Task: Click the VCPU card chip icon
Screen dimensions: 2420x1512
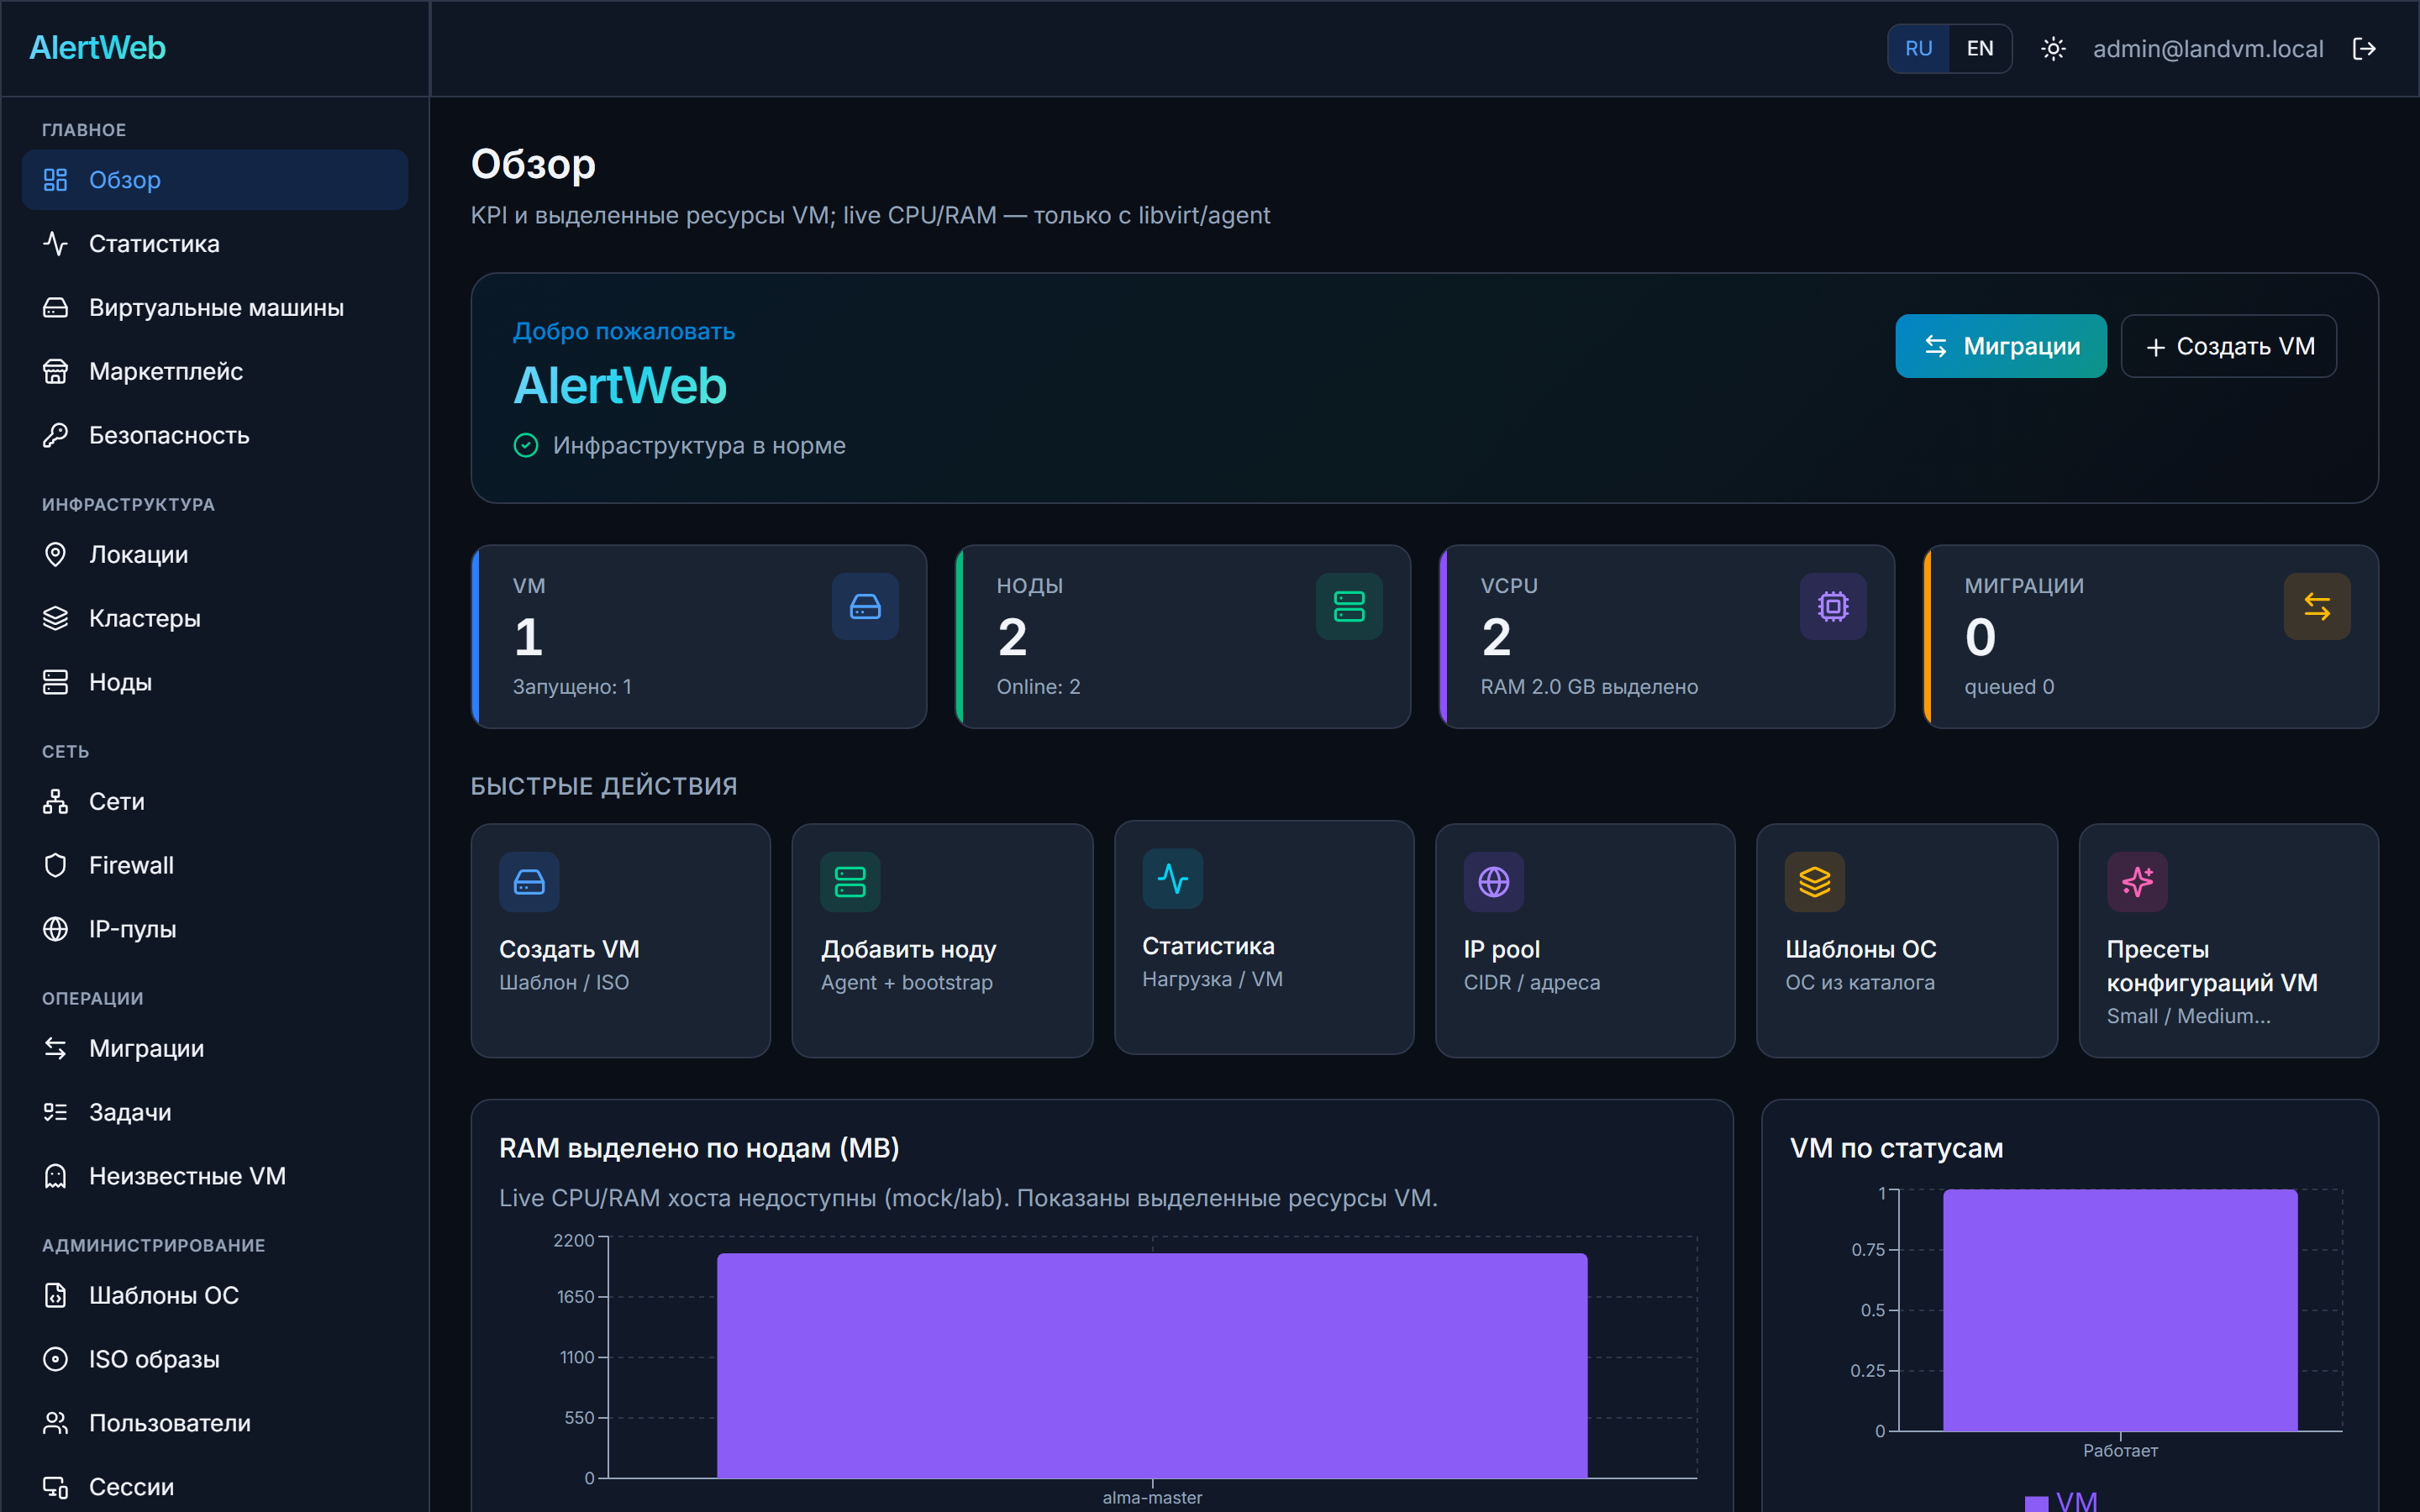Action: point(1833,606)
